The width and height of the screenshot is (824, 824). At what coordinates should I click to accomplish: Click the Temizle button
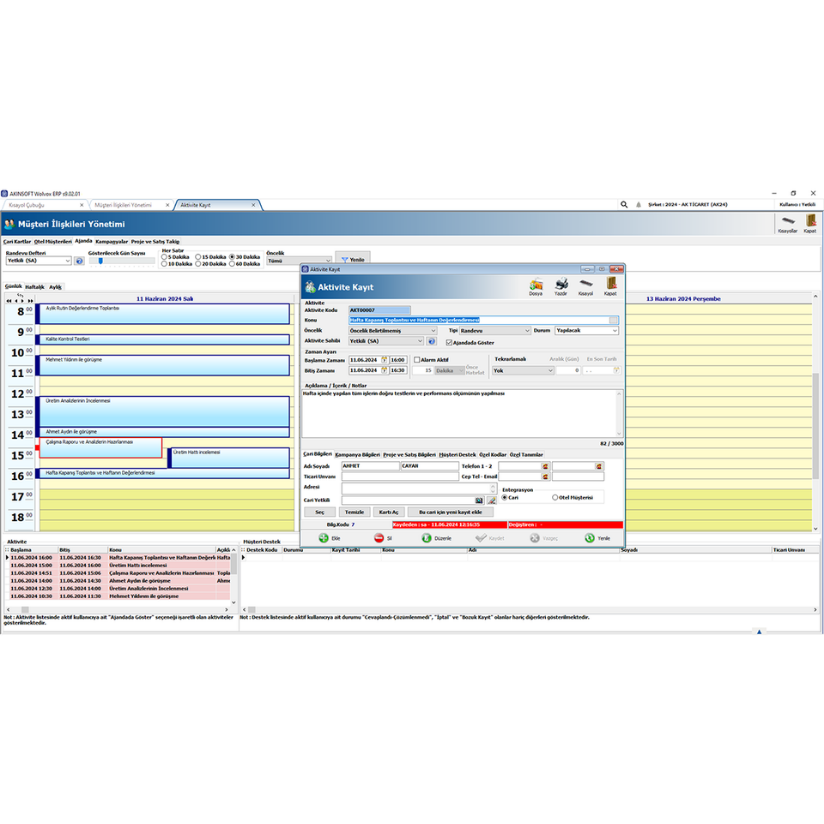tap(355, 512)
